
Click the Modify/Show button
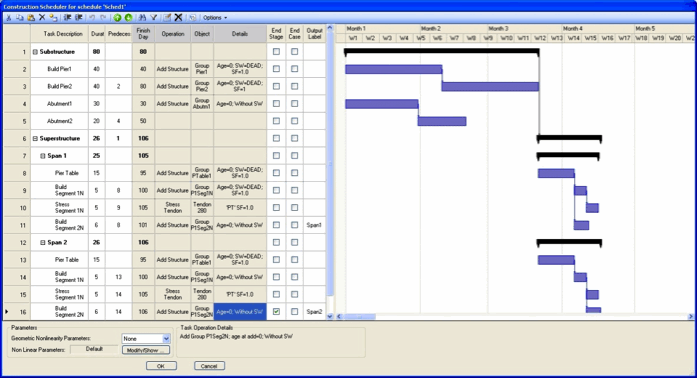click(x=146, y=350)
